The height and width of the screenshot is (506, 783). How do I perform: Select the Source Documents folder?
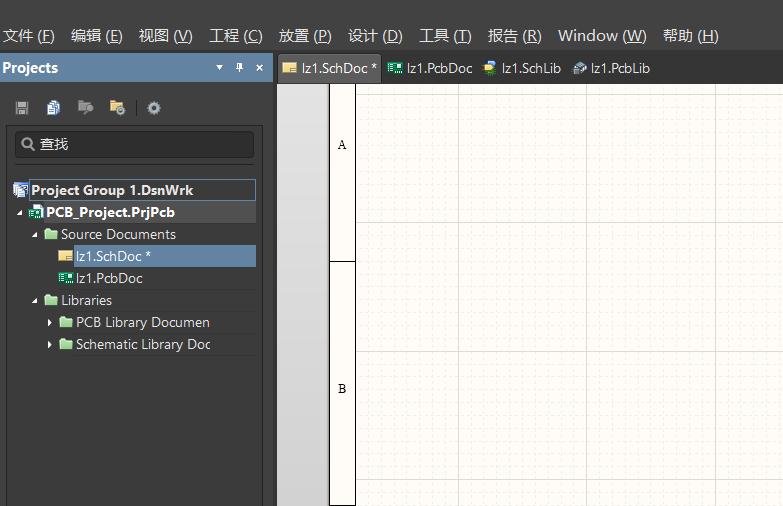pyautogui.click(x=118, y=234)
